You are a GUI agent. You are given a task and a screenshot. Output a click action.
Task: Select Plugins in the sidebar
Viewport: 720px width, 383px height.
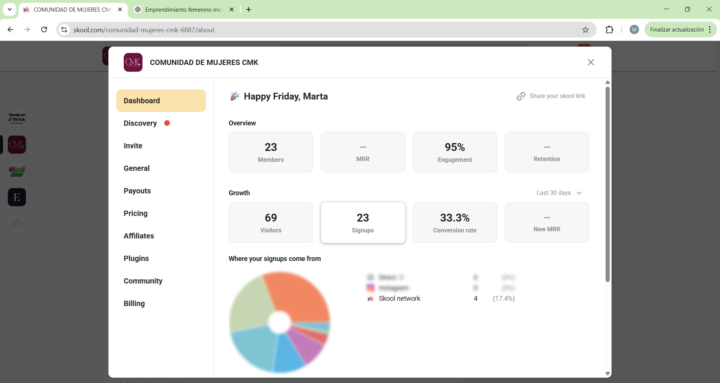coord(136,258)
